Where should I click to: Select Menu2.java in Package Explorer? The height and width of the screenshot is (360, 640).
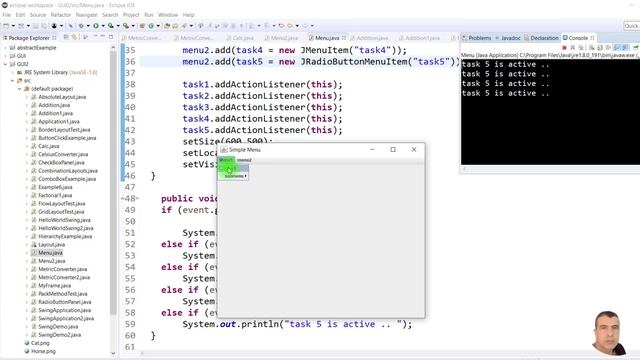tap(51, 261)
